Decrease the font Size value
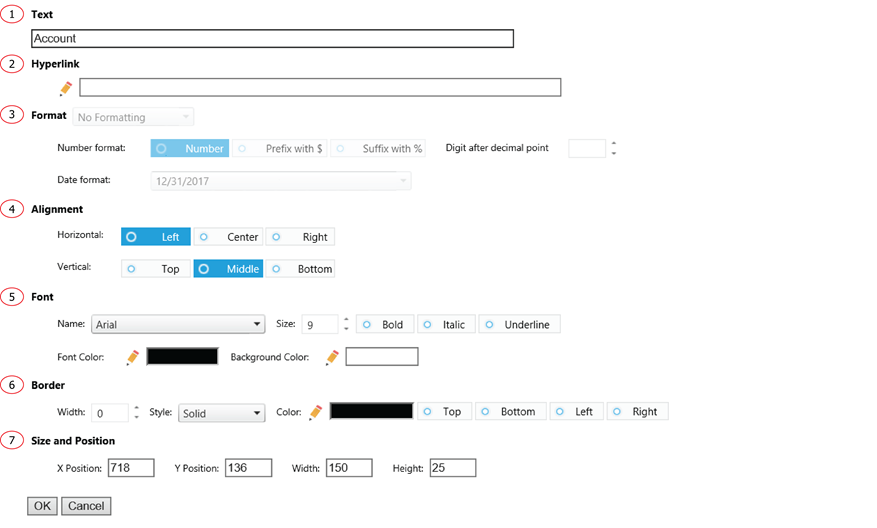The width and height of the screenshot is (877, 528). pyautogui.click(x=346, y=328)
